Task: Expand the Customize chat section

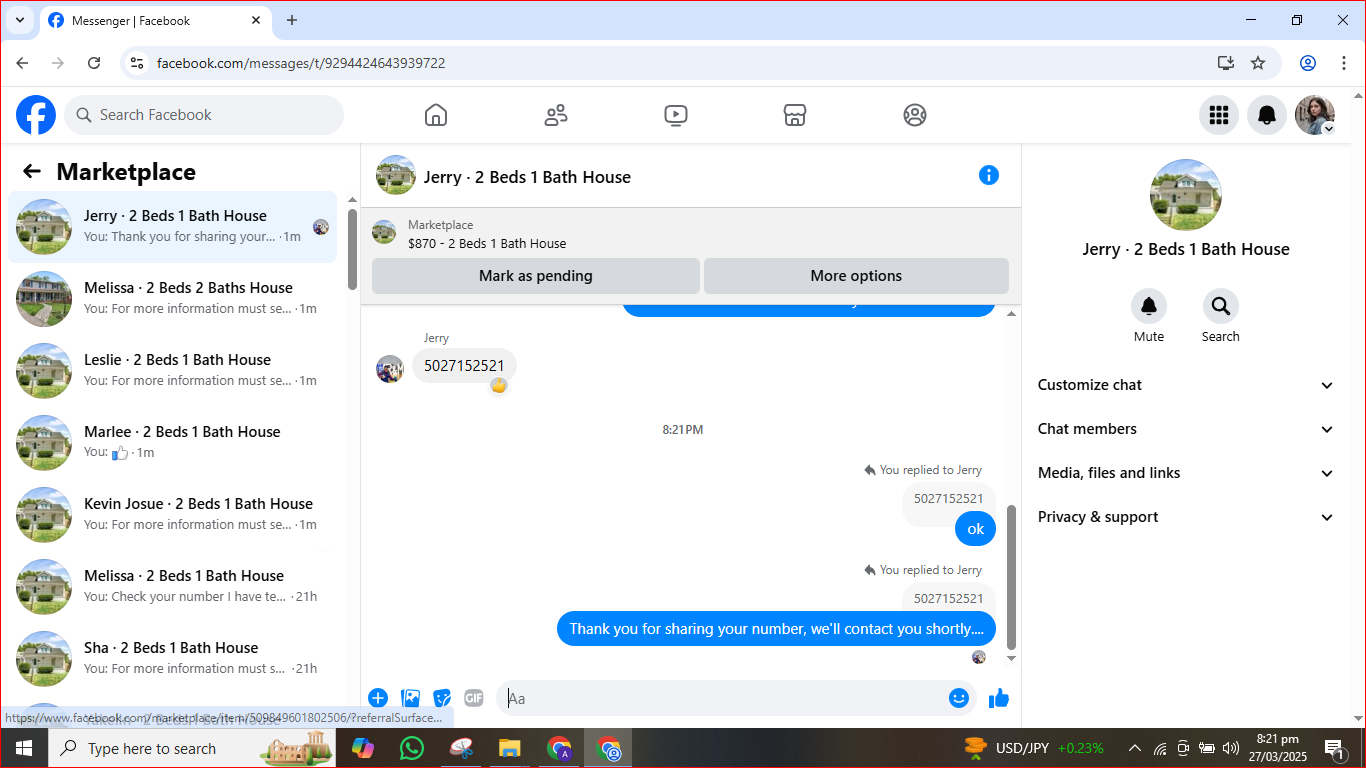Action: [x=1186, y=385]
